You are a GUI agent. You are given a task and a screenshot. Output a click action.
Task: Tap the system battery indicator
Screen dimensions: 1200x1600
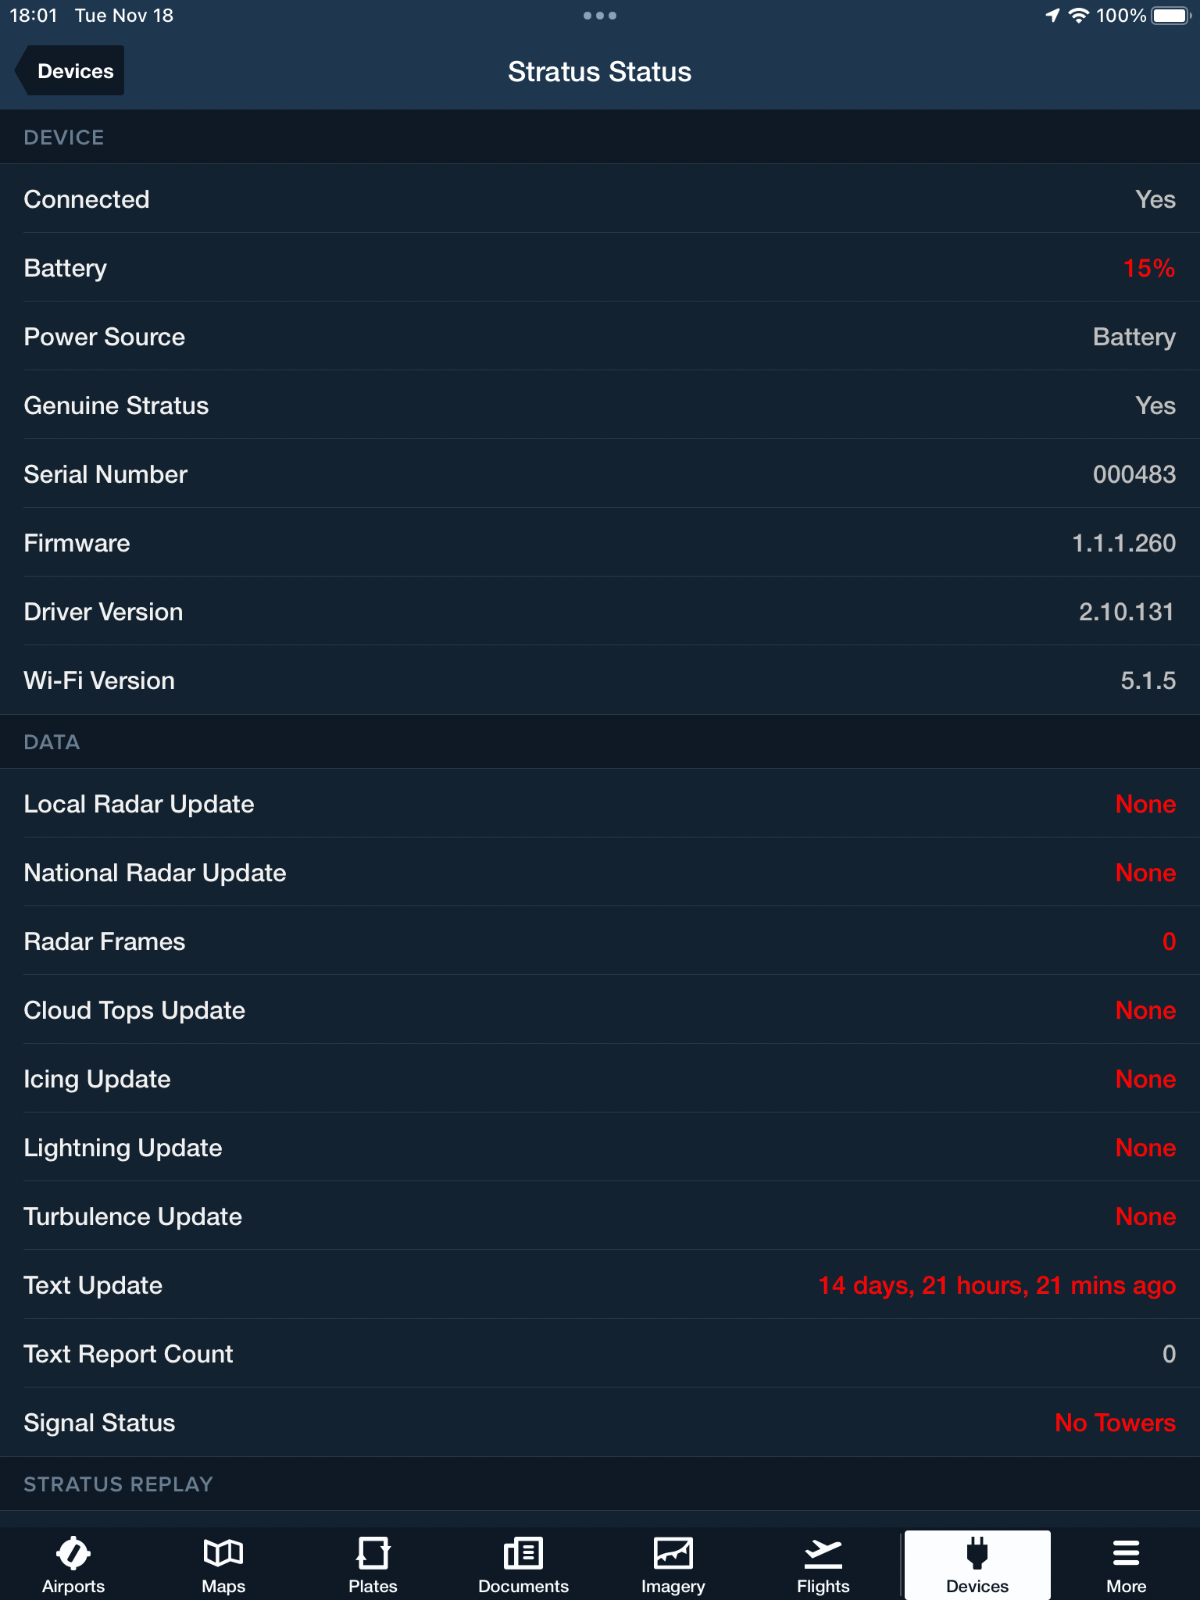[x=1170, y=16]
